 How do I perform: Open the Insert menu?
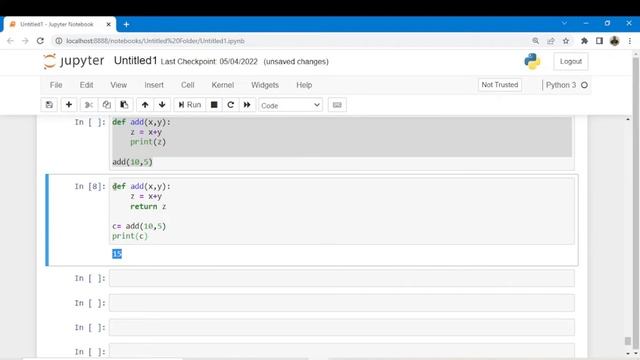154,85
